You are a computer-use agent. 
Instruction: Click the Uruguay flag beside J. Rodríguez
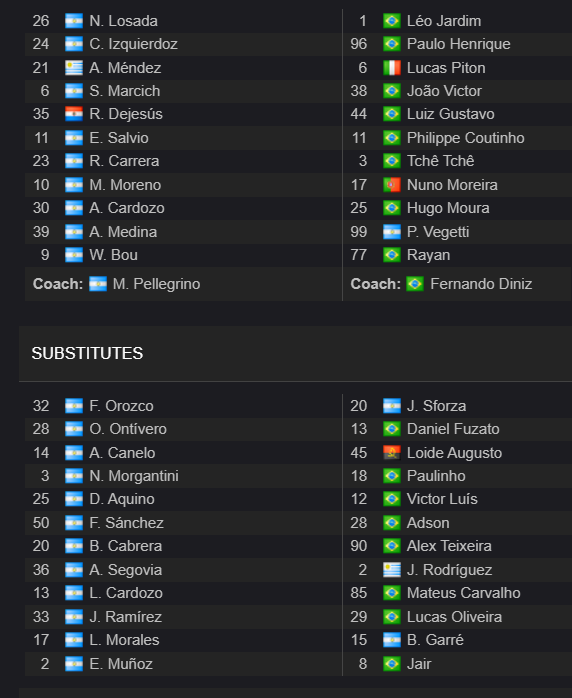[392, 570]
